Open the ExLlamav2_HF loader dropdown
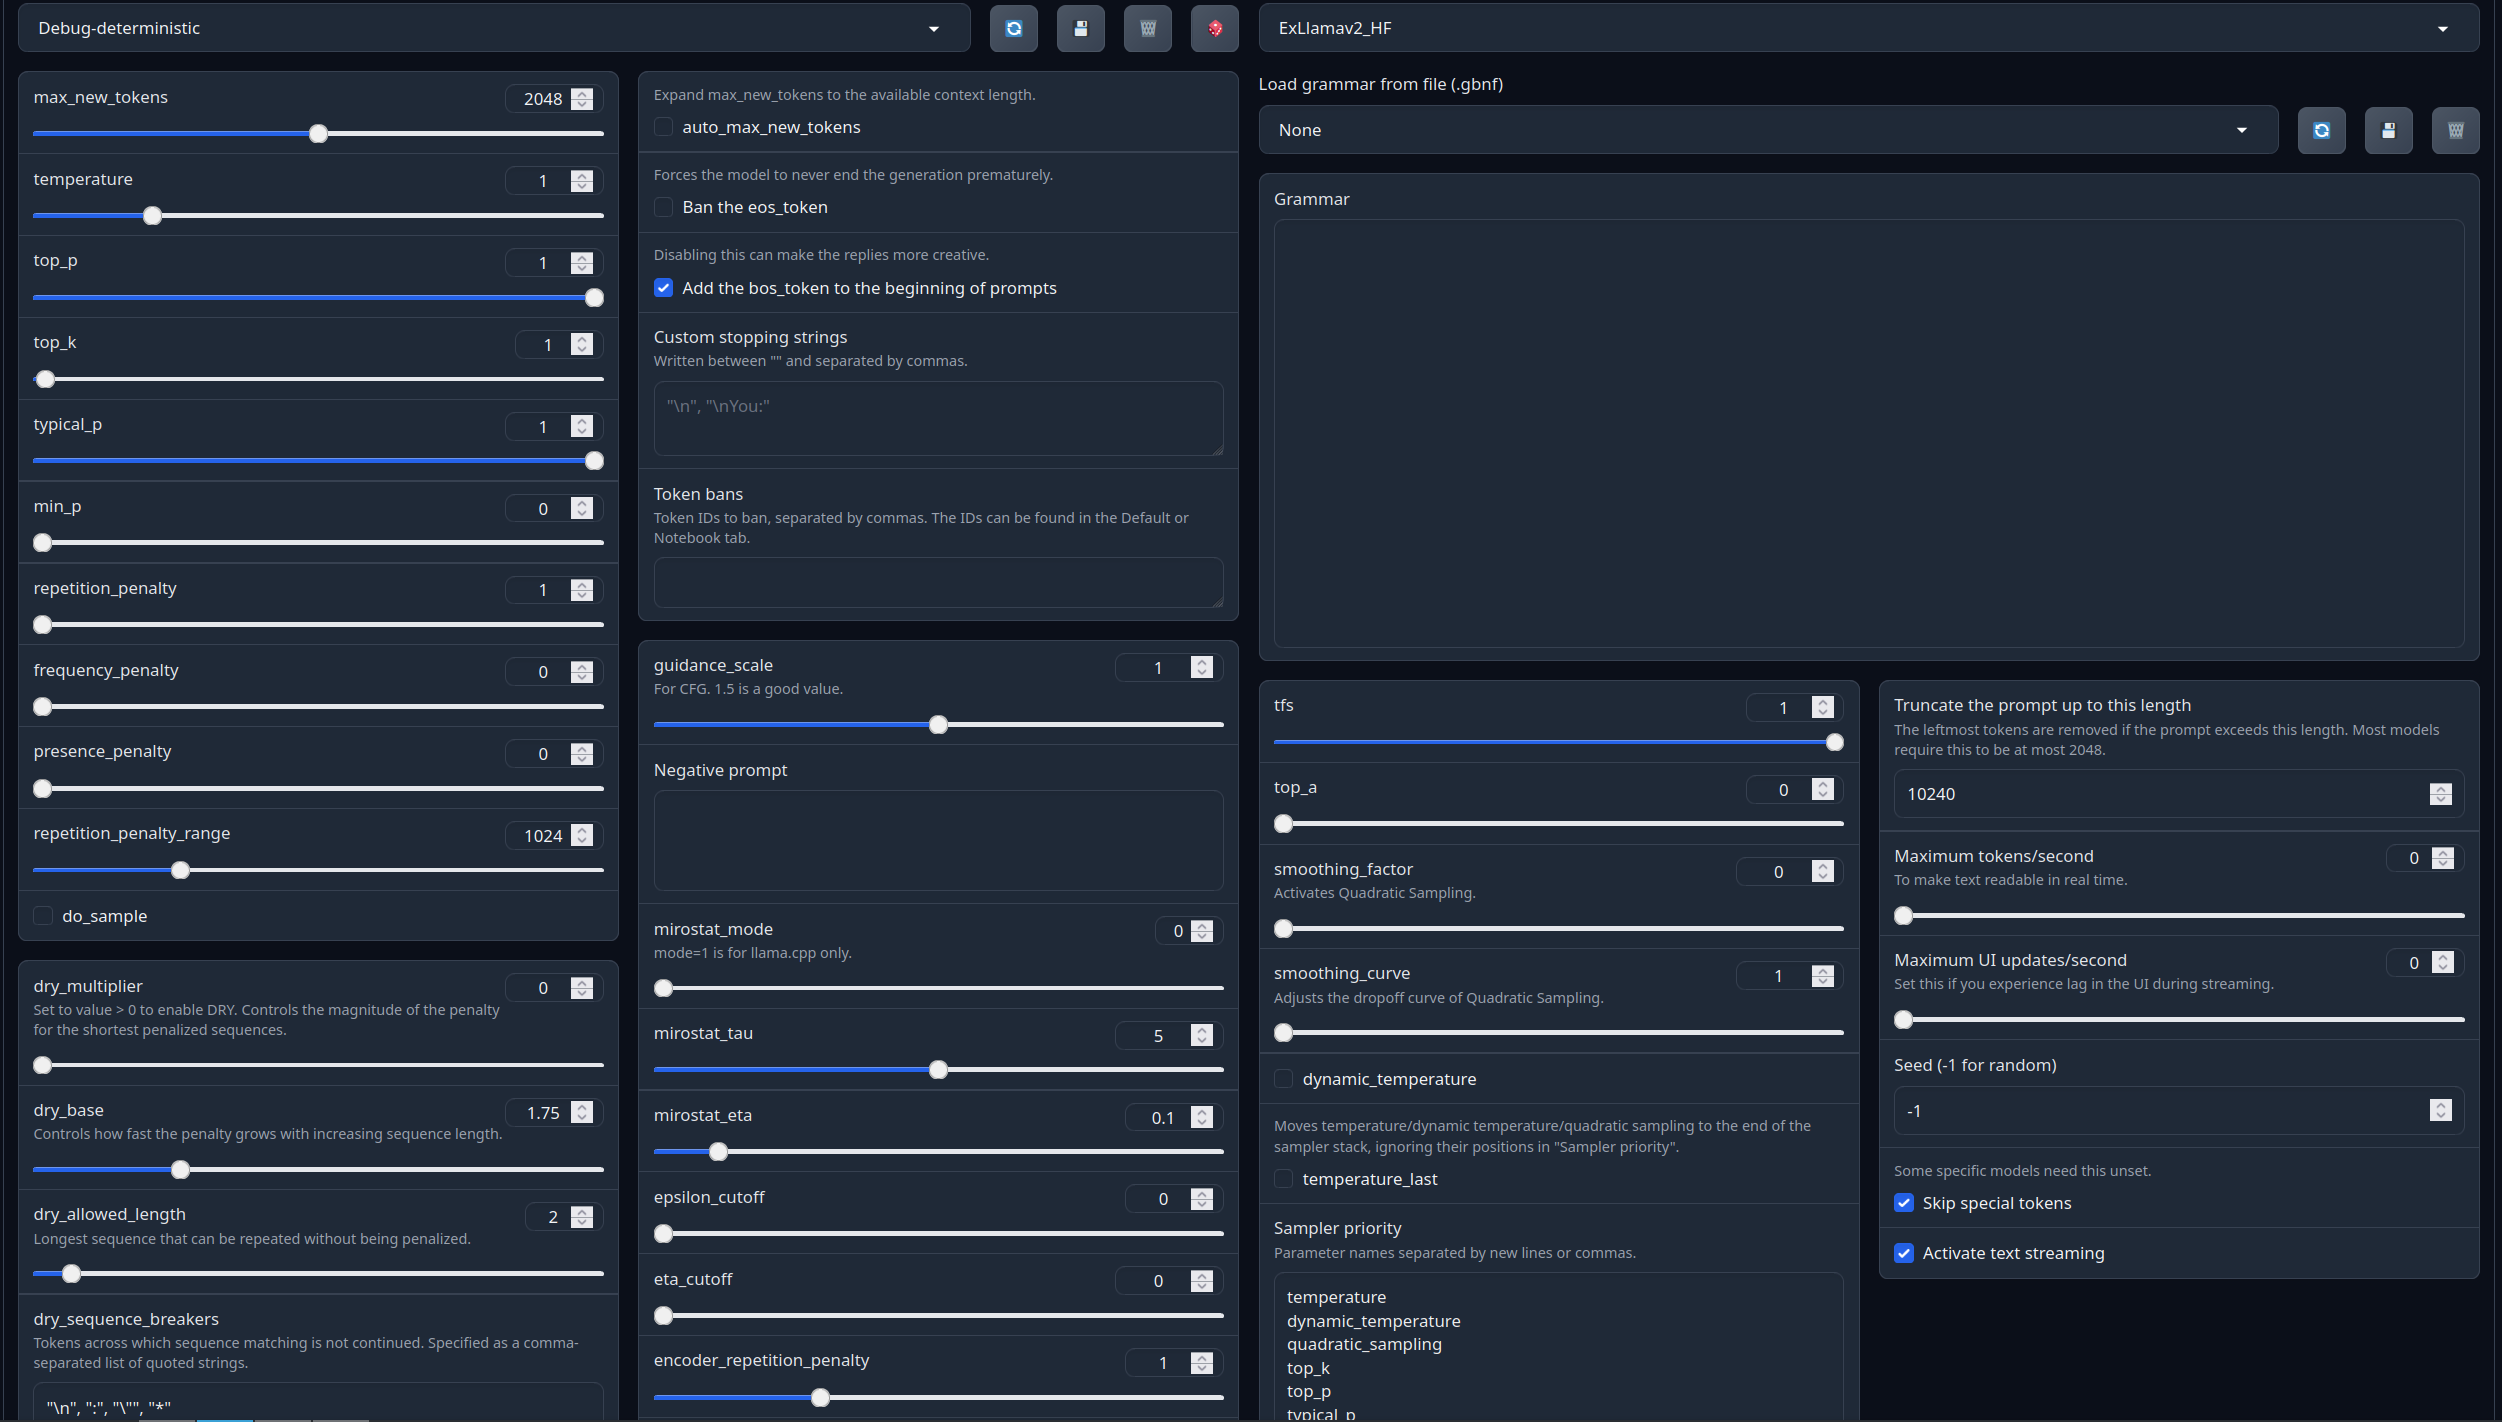The width and height of the screenshot is (2502, 1422). [x=2442, y=28]
